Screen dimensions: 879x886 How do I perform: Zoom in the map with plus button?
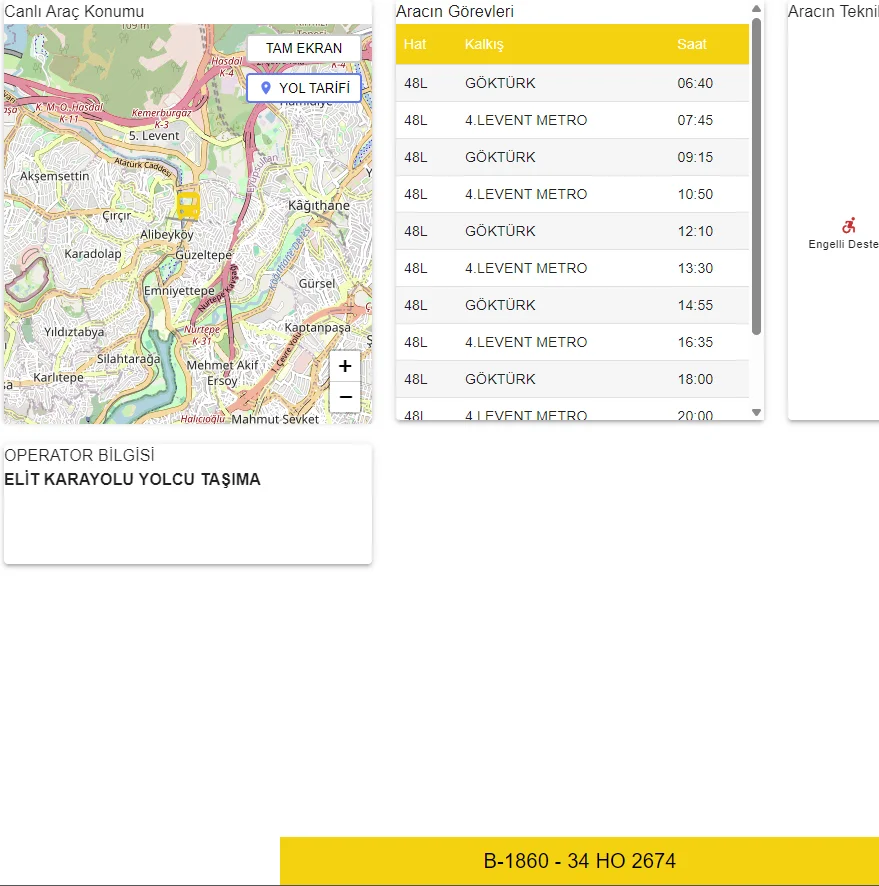pos(345,366)
